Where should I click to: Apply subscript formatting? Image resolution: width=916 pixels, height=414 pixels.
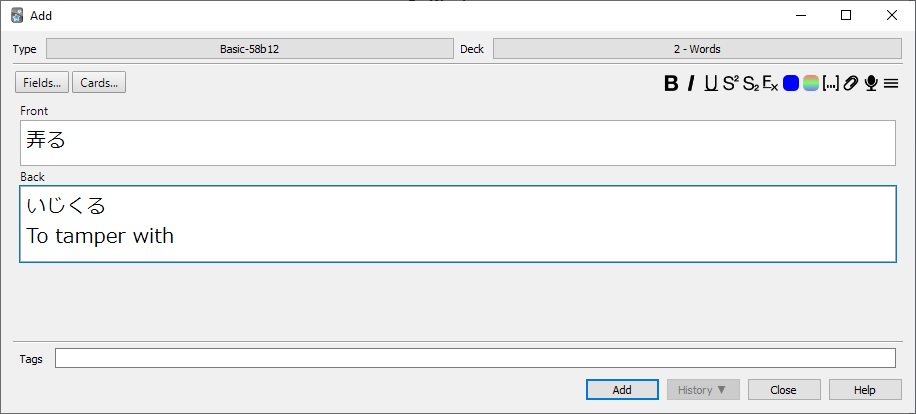(x=750, y=84)
